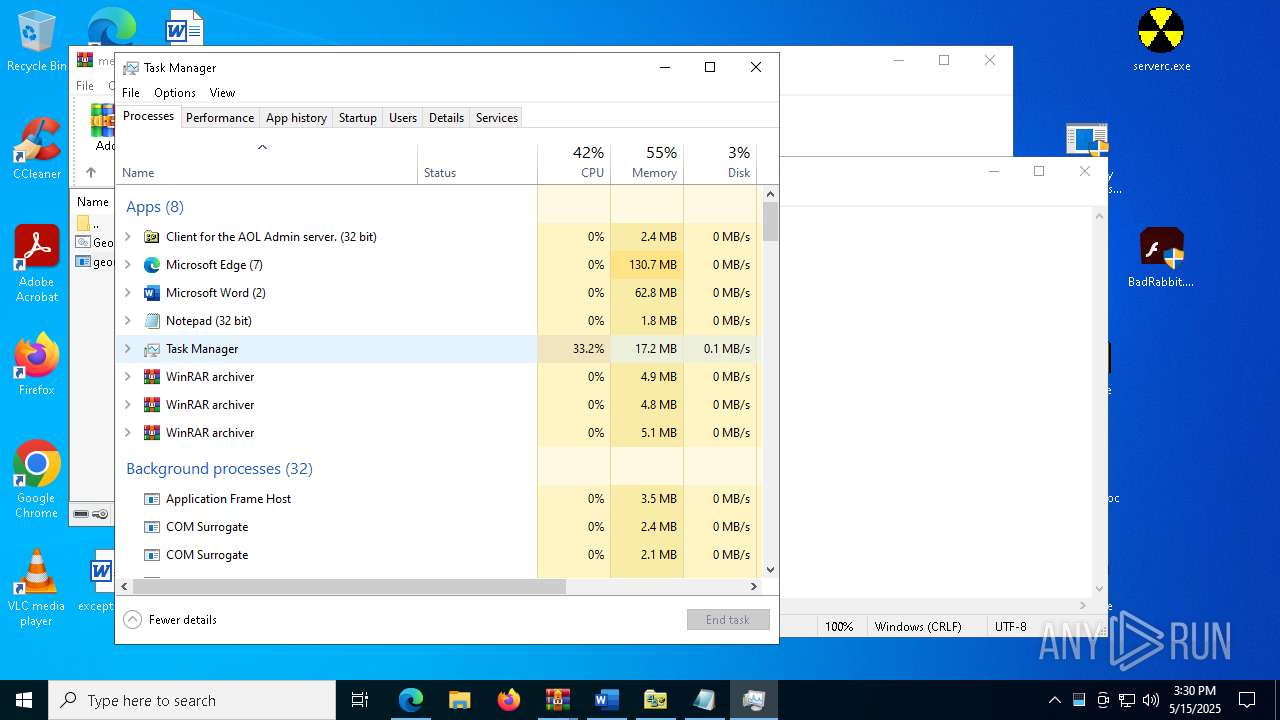The width and height of the screenshot is (1280, 720).
Task: Open the Options menu in Task Manager
Action: (175, 92)
